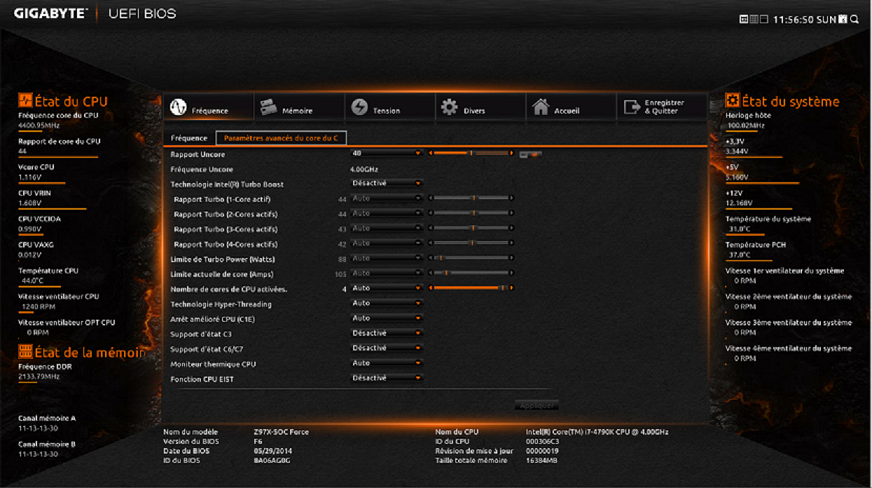
Task: Click left arrow of Limite de Turbo Power slider
Action: 430,258
